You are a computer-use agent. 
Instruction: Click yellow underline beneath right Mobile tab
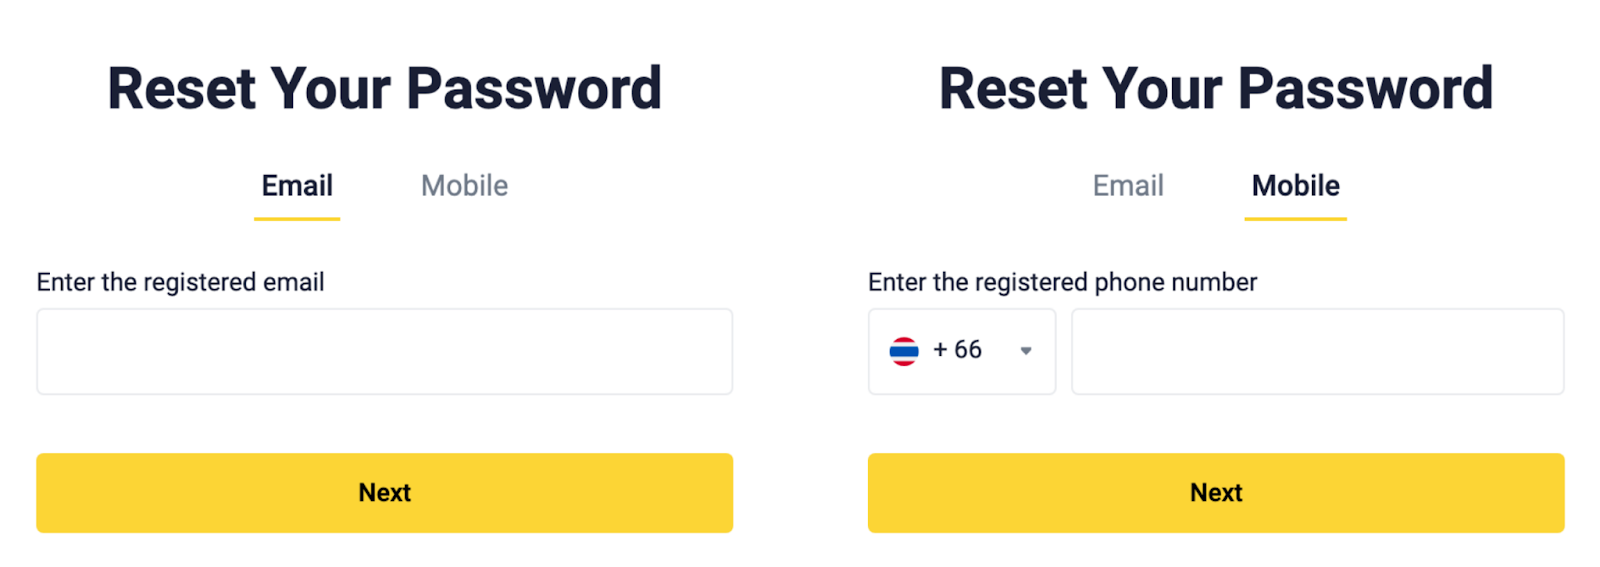tap(1295, 218)
